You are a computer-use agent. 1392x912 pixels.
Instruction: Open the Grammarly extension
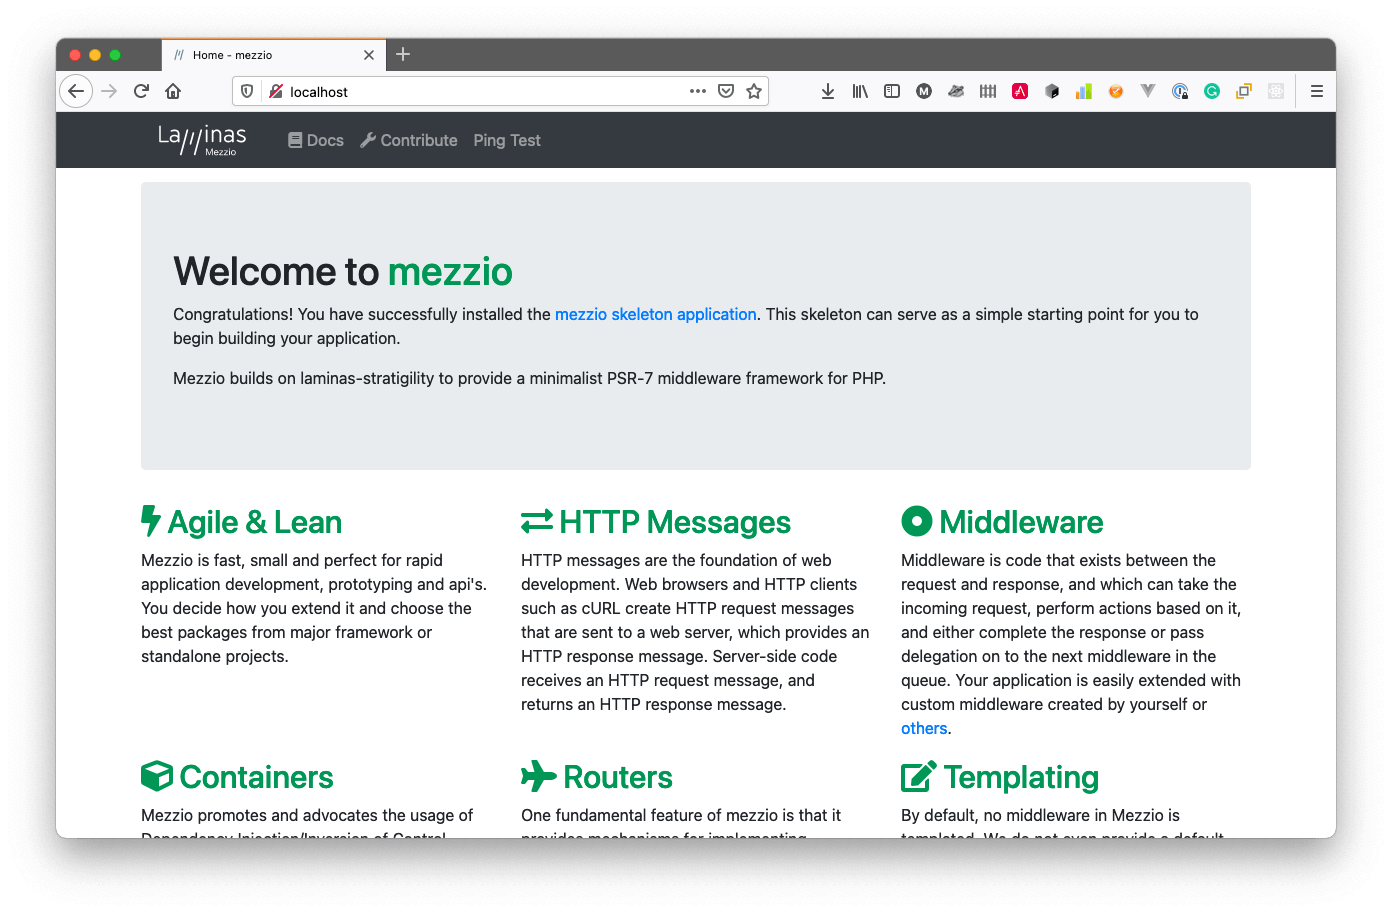point(1211,91)
